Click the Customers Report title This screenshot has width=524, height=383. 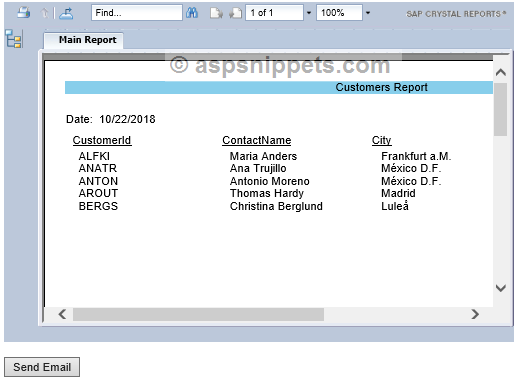(381, 87)
